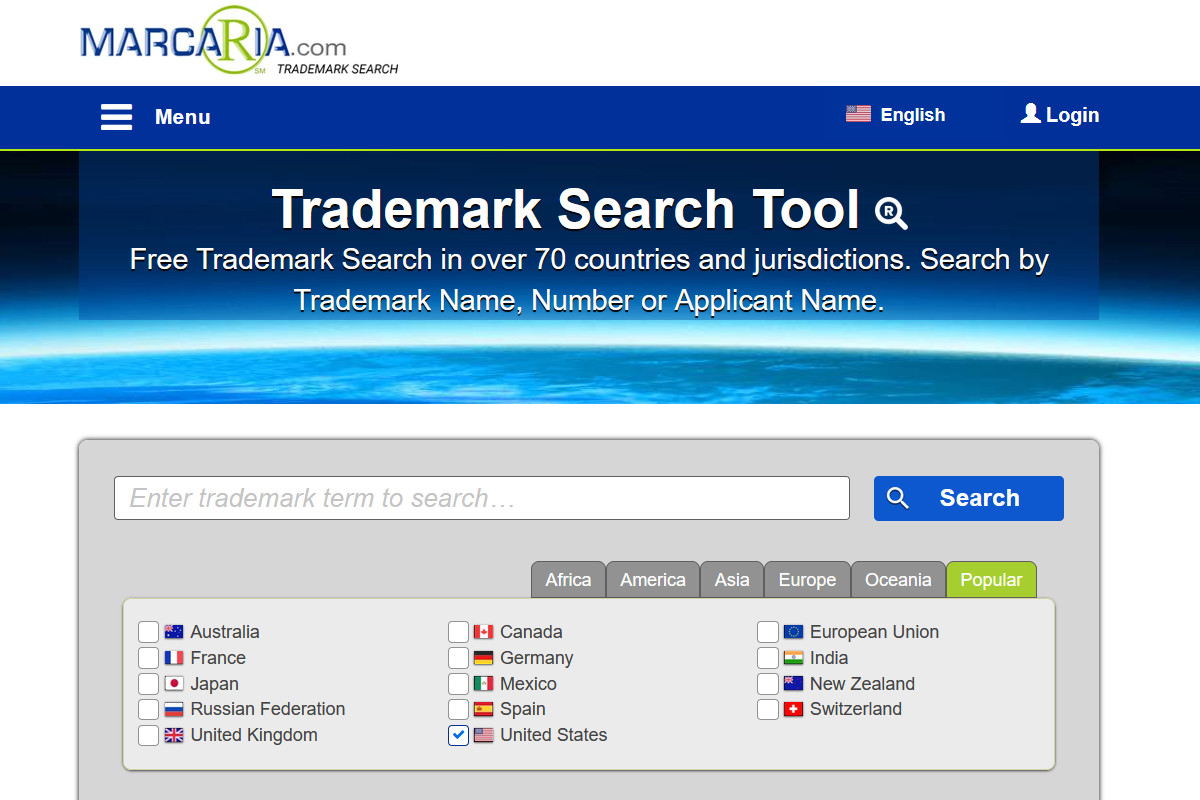Viewport: 1200px width, 800px height.
Task: Click the Australia country label
Action: 225,632
